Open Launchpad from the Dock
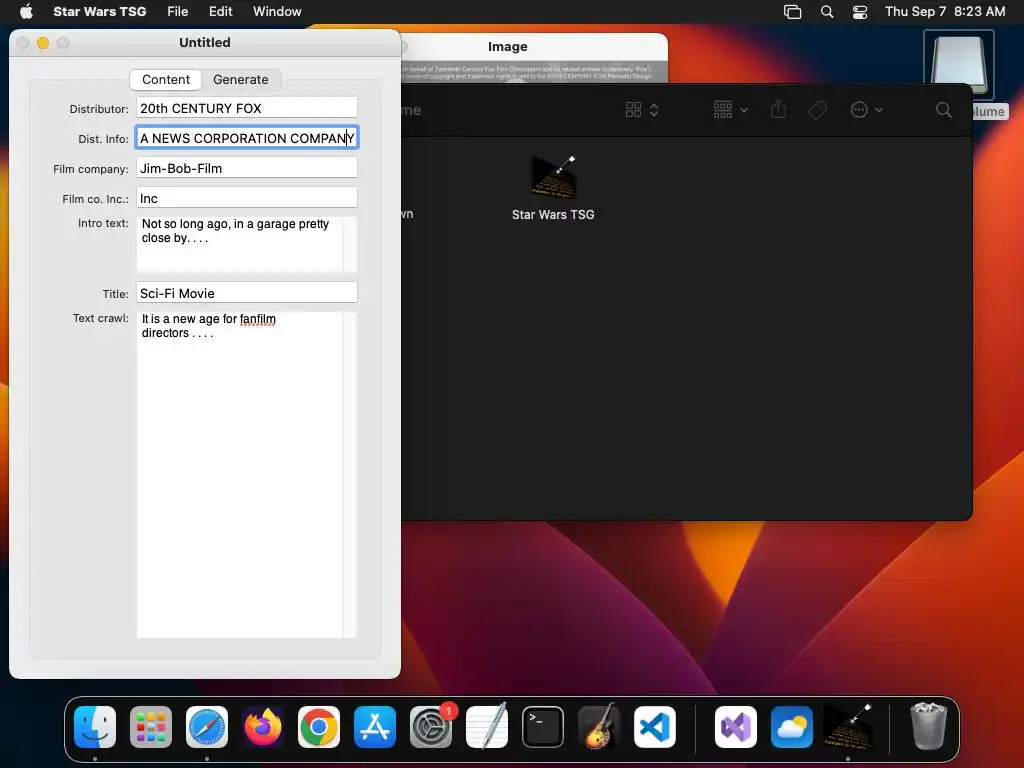Image resolution: width=1024 pixels, height=768 pixels. pos(151,727)
